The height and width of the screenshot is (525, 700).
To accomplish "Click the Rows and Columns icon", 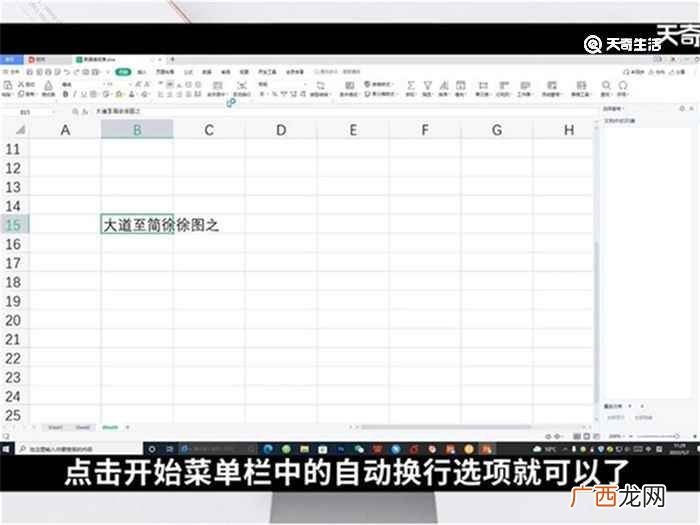I will pos(504,85).
